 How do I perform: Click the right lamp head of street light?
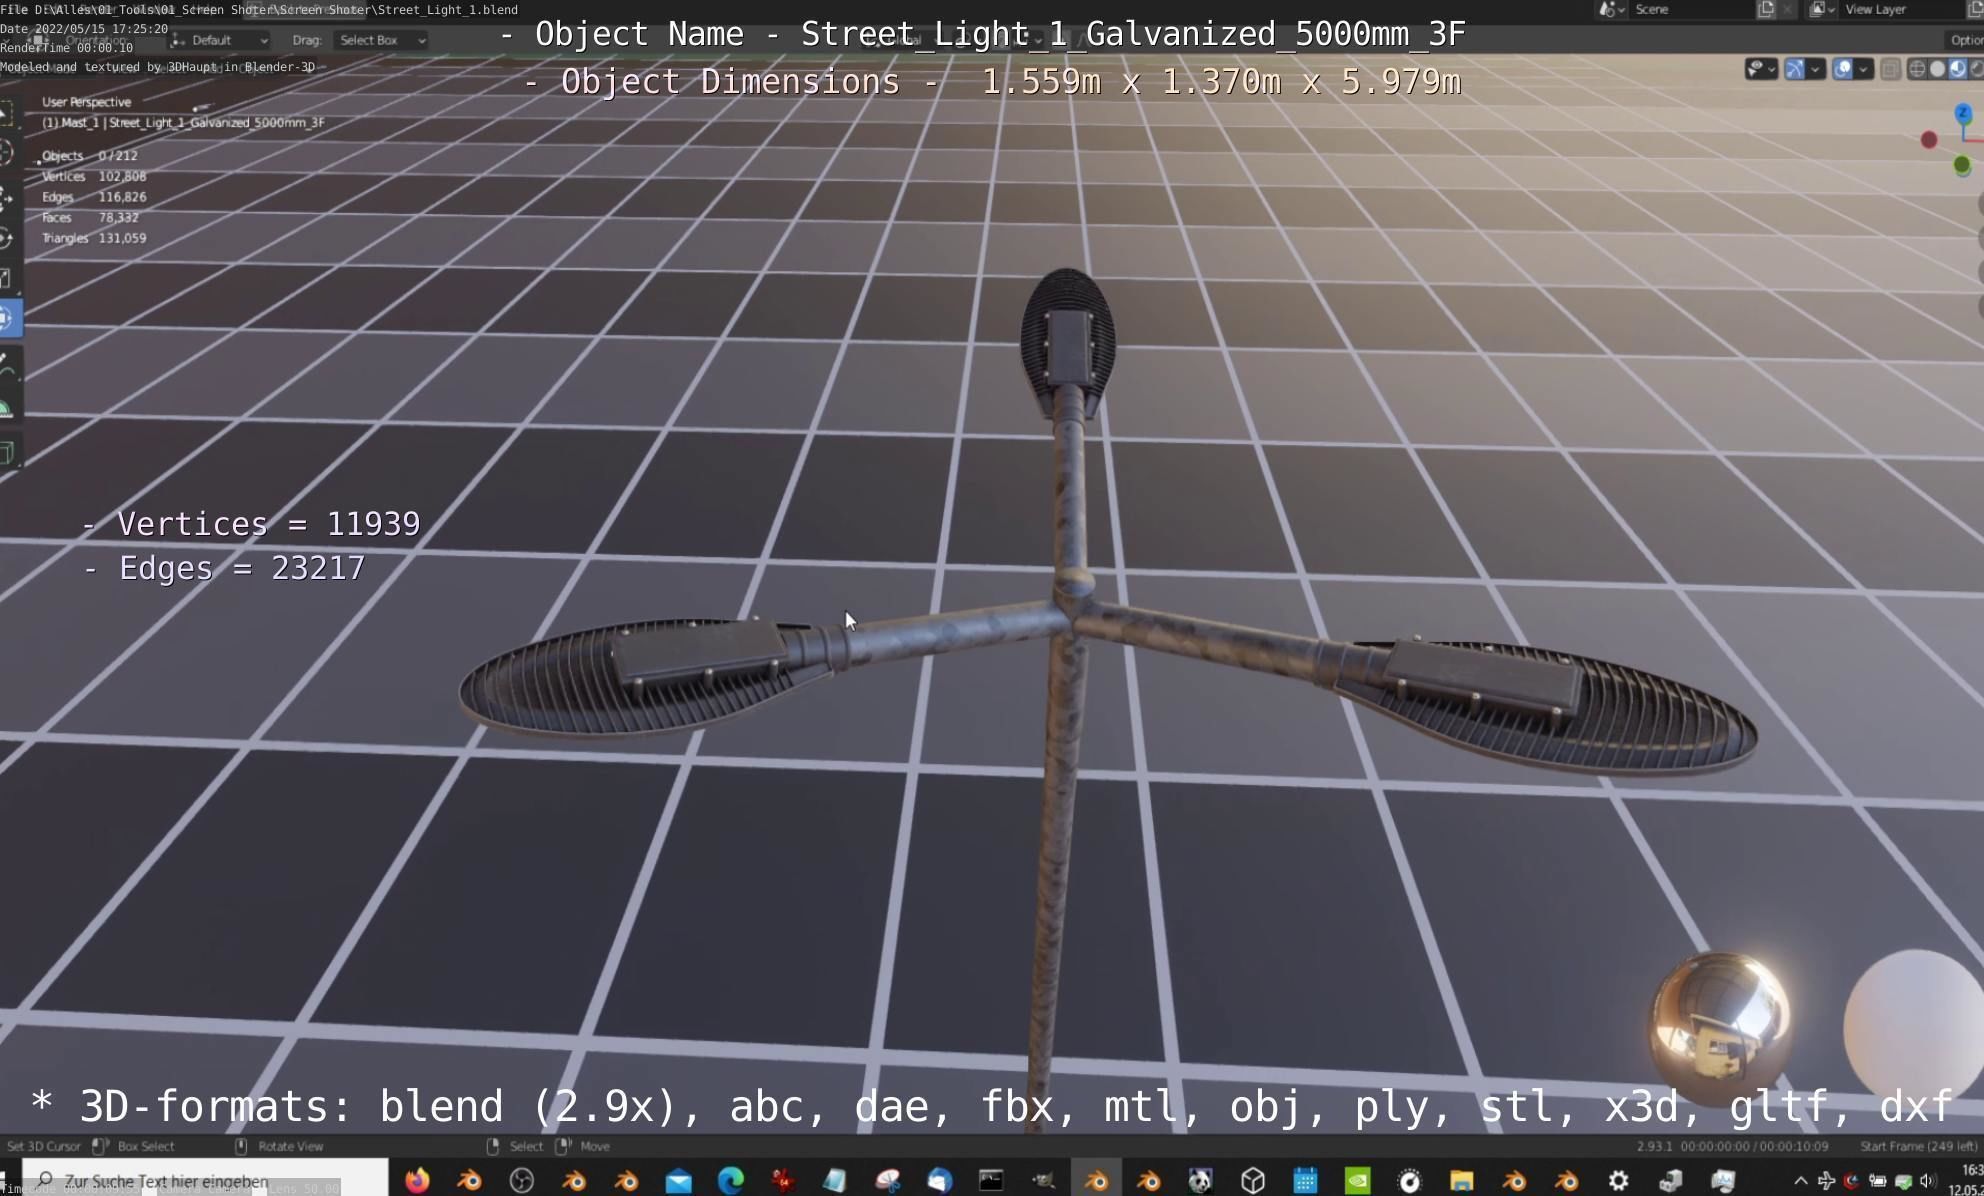pos(1545,705)
